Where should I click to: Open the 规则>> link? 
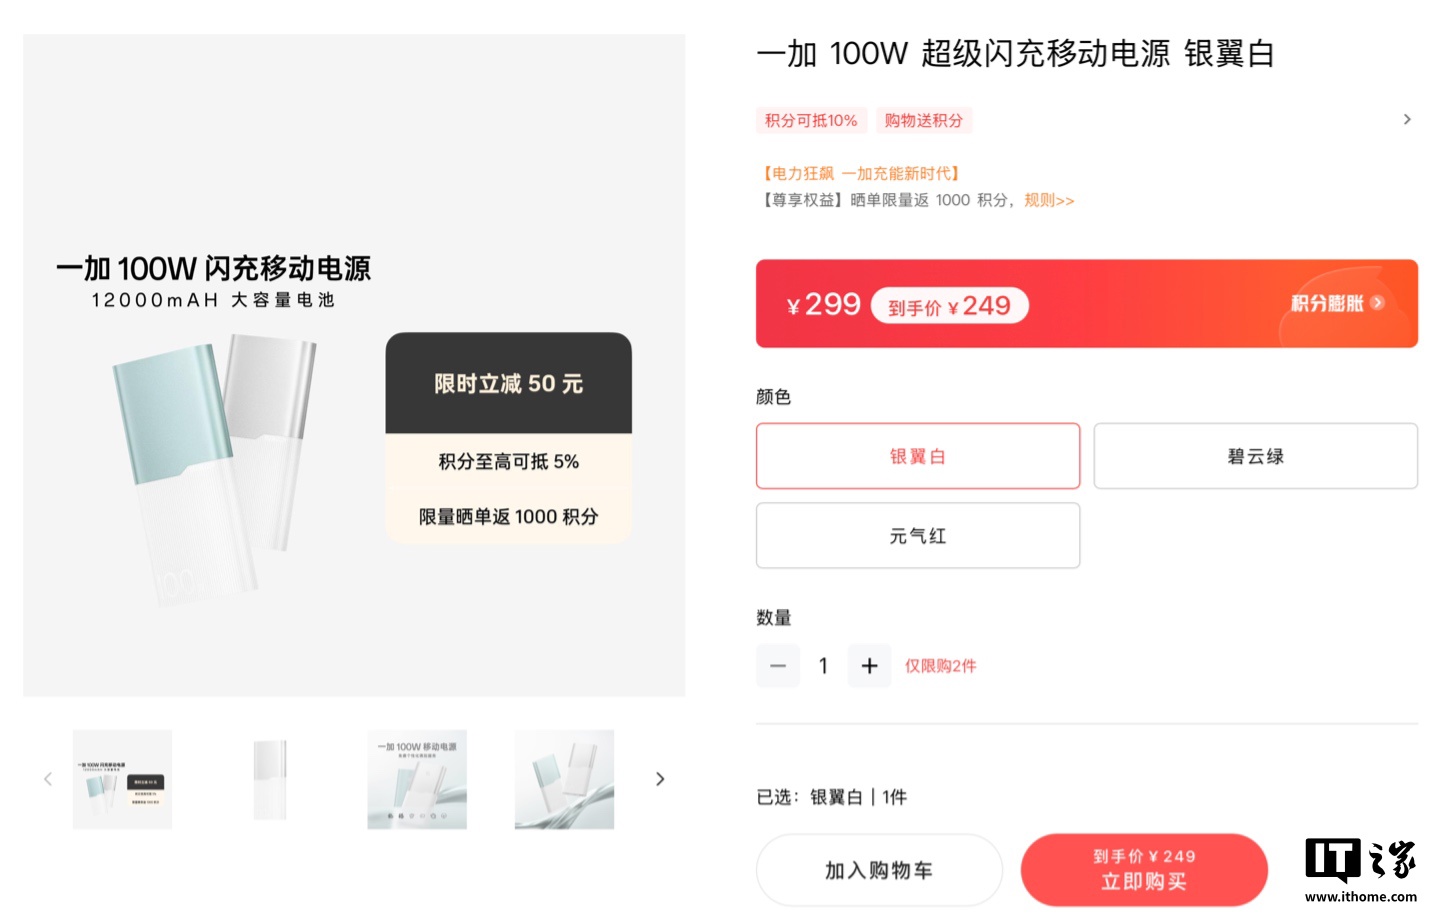(x=1049, y=200)
